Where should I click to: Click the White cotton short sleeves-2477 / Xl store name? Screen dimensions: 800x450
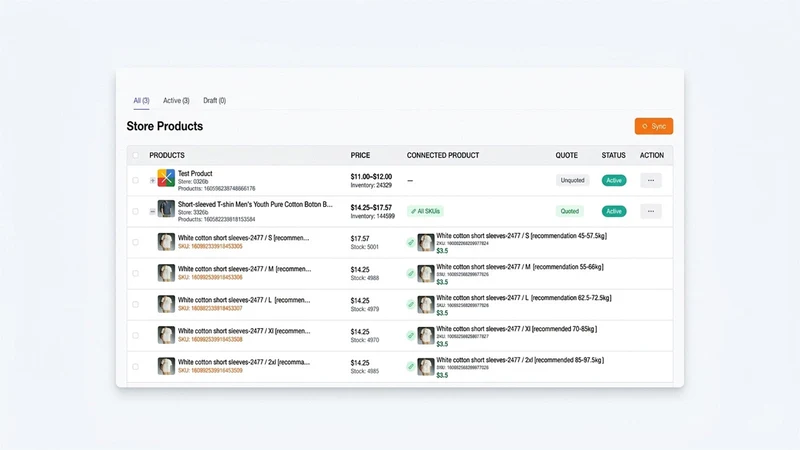click(244, 331)
